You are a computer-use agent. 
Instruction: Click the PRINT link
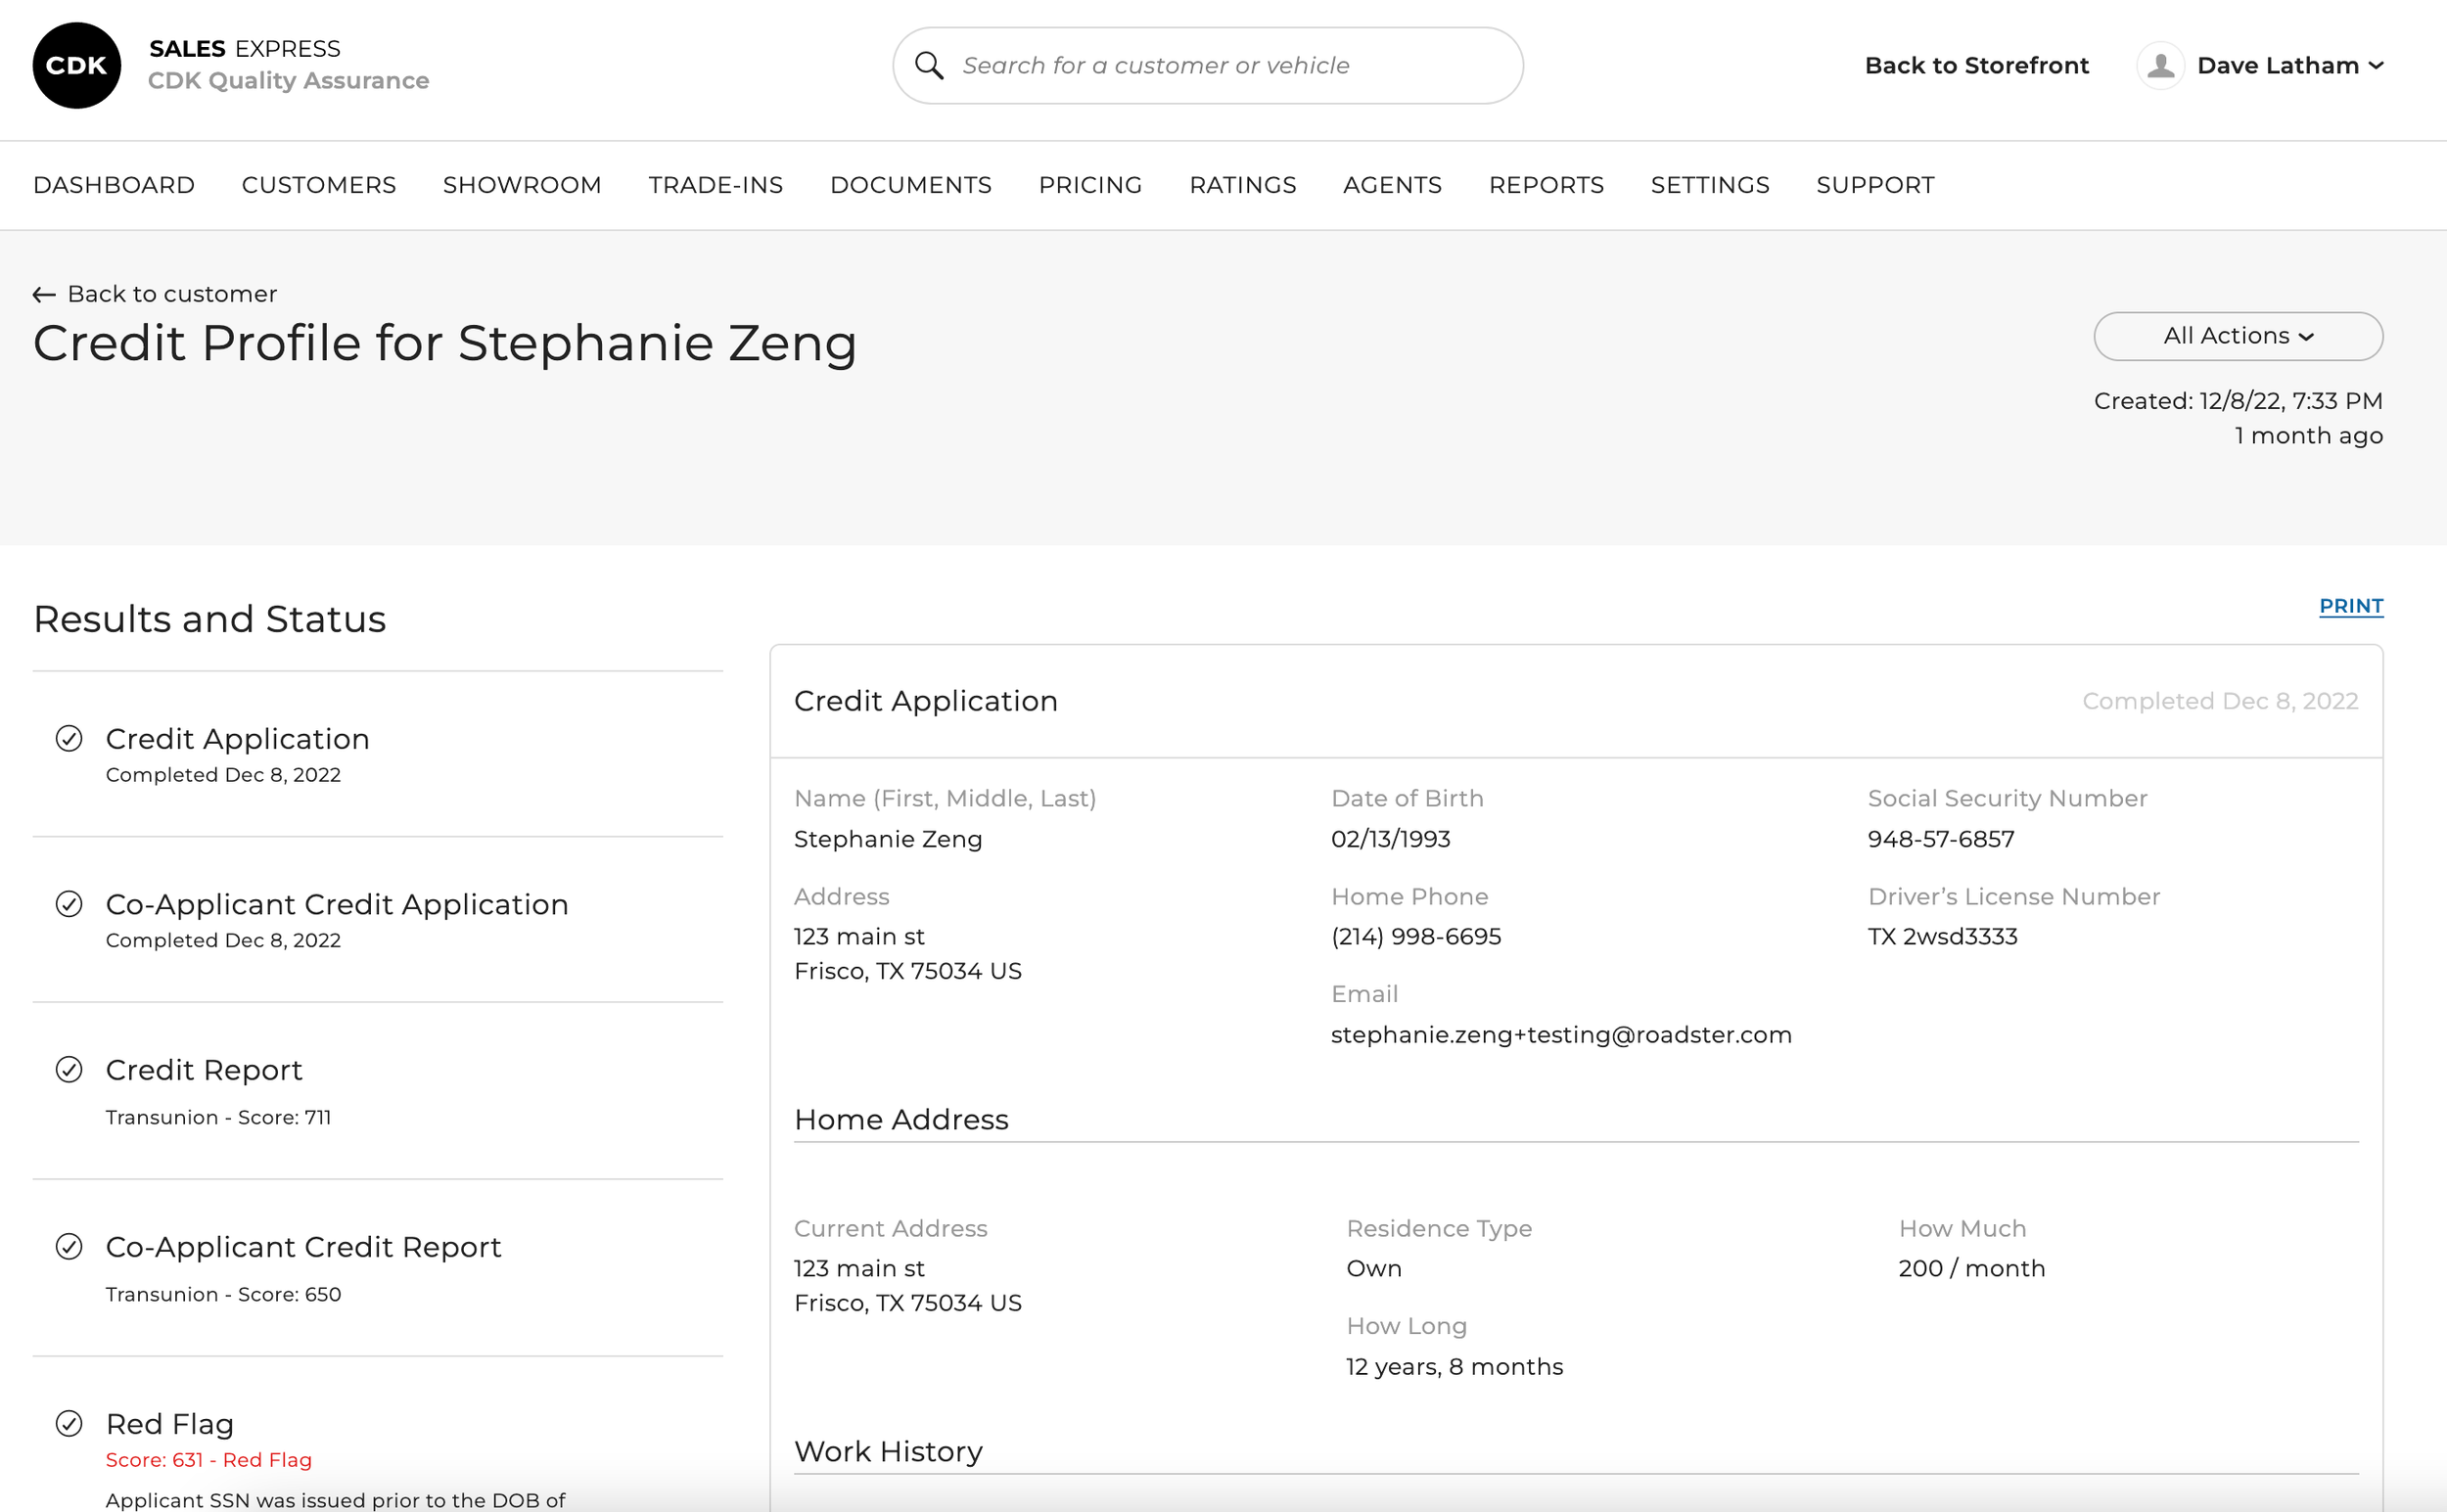2350,606
